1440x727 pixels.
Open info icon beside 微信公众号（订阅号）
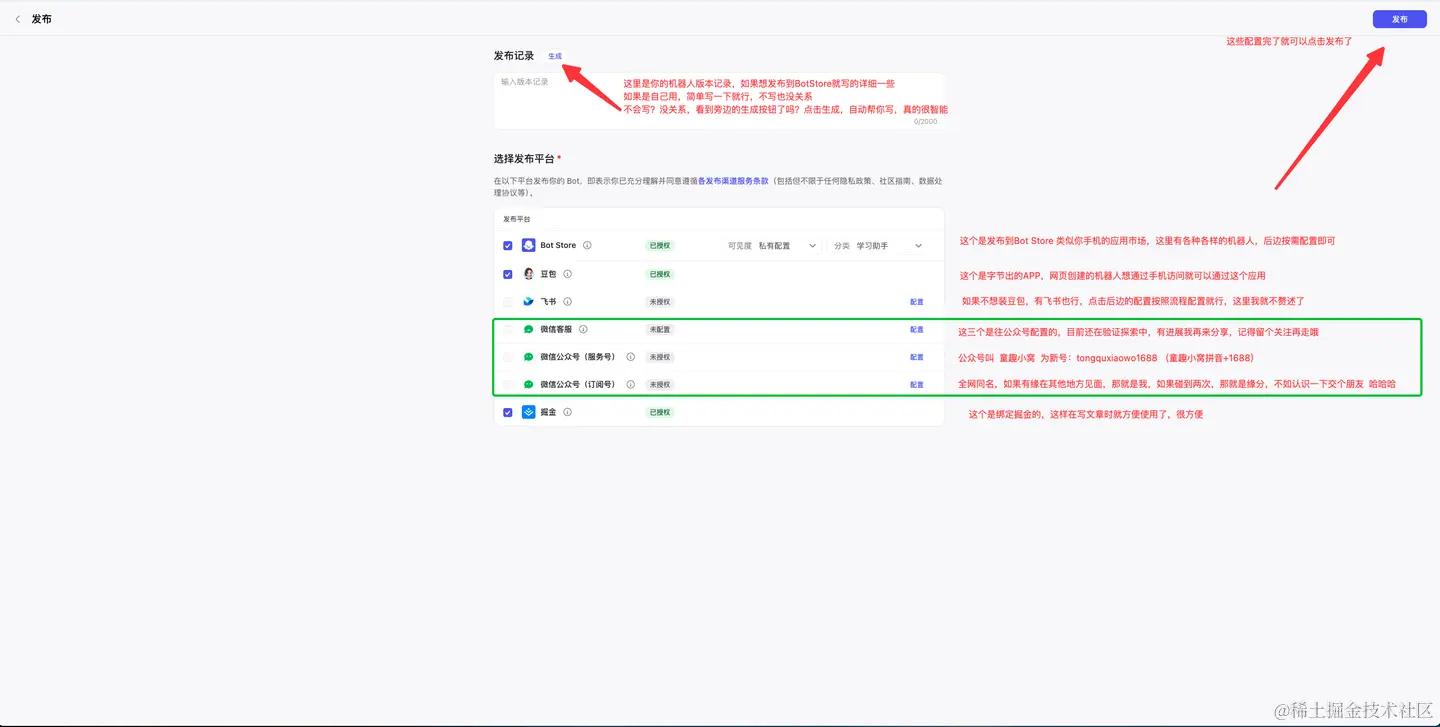click(x=631, y=384)
